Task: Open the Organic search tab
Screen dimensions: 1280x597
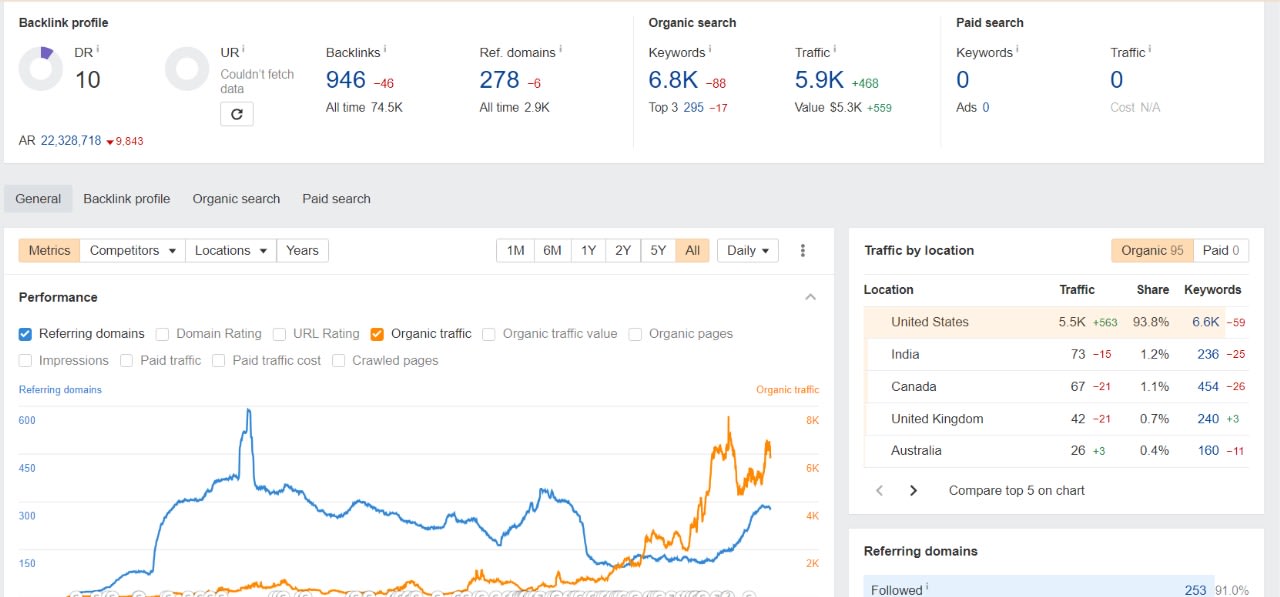Action: pos(236,199)
